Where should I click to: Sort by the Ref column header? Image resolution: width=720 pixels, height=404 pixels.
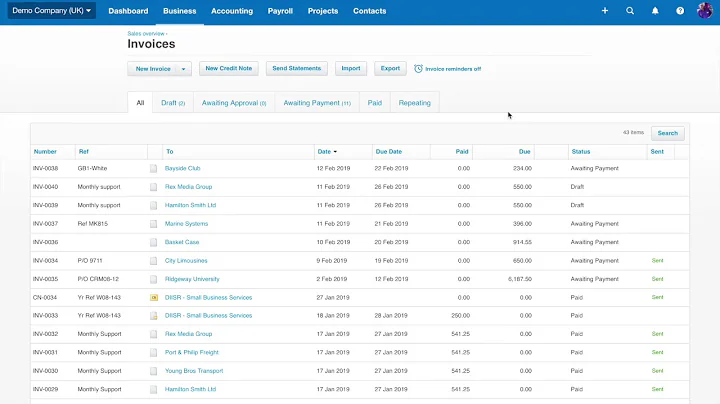[84, 152]
